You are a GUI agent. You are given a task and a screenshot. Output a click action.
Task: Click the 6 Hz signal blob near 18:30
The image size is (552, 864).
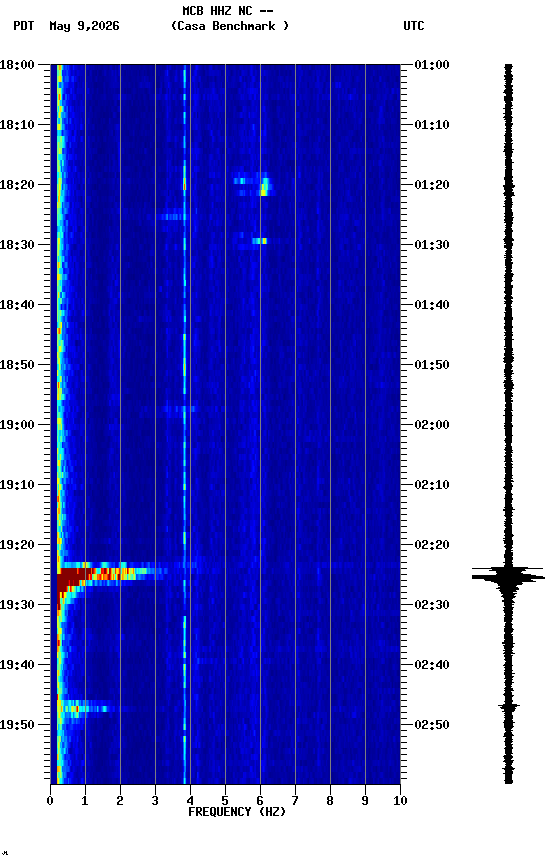tap(259, 241)
